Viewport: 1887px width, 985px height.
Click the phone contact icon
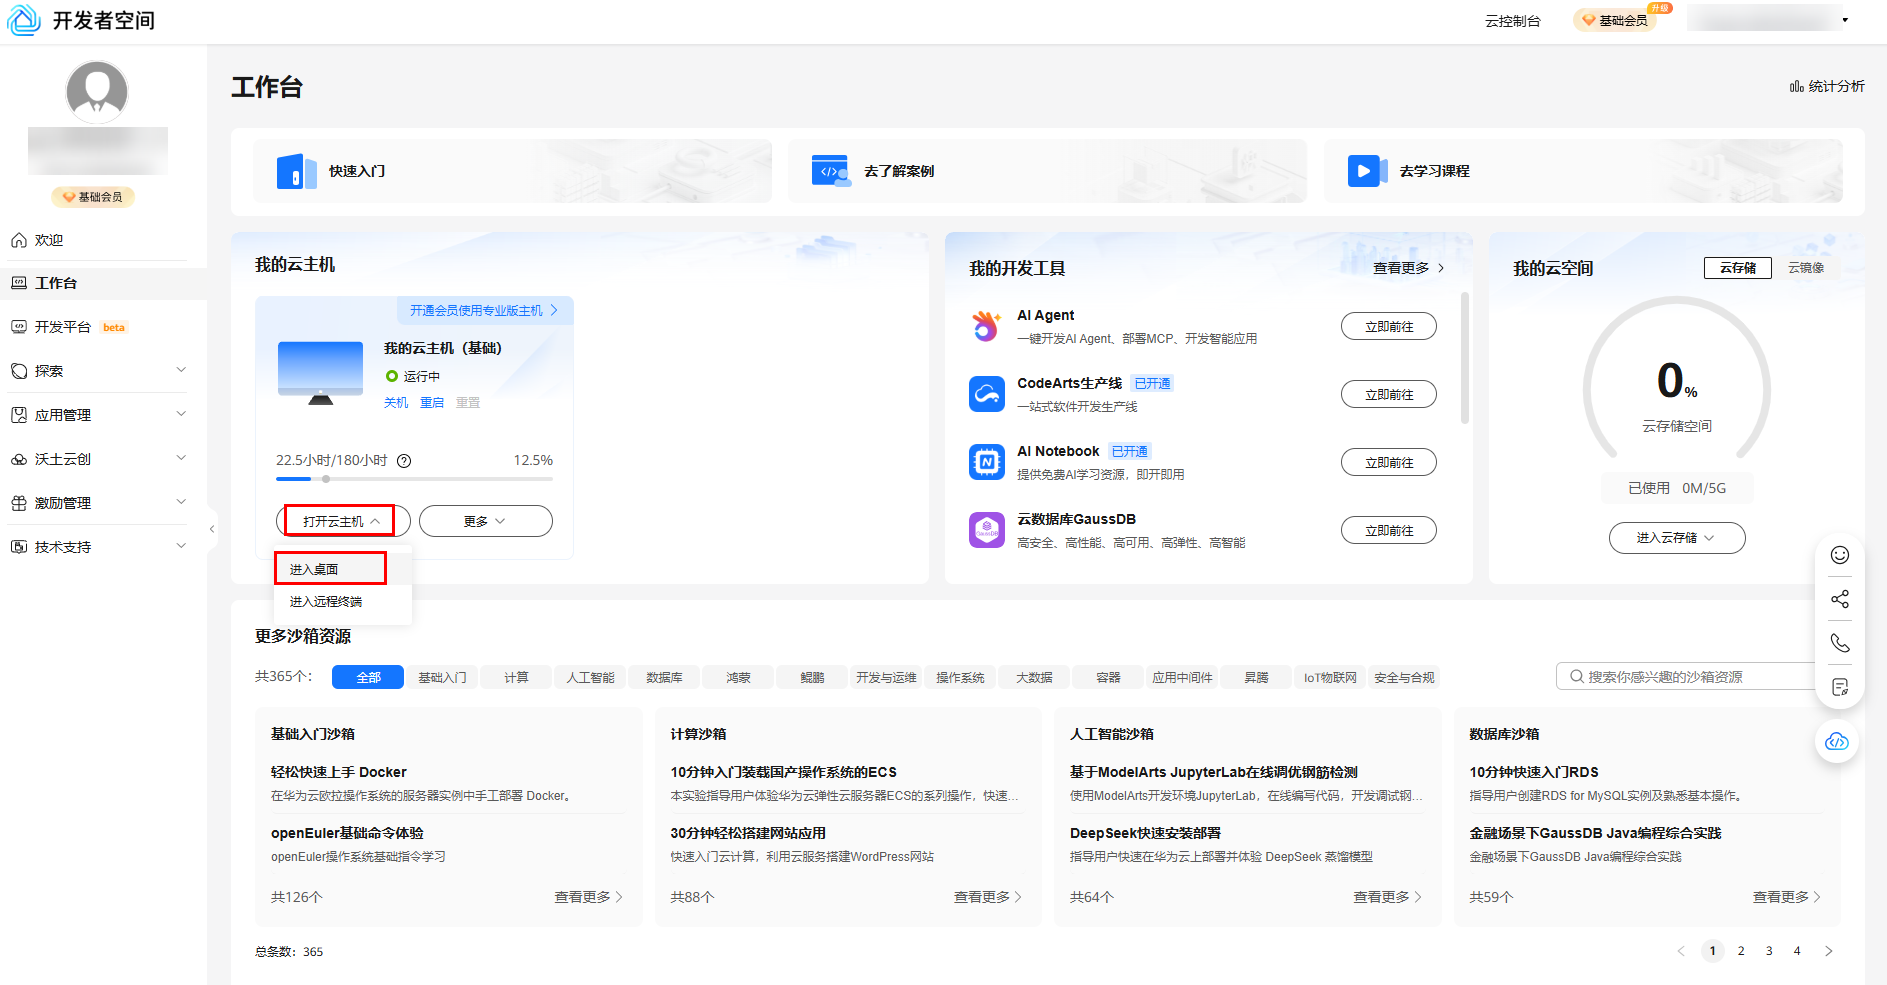point(1840,643)
